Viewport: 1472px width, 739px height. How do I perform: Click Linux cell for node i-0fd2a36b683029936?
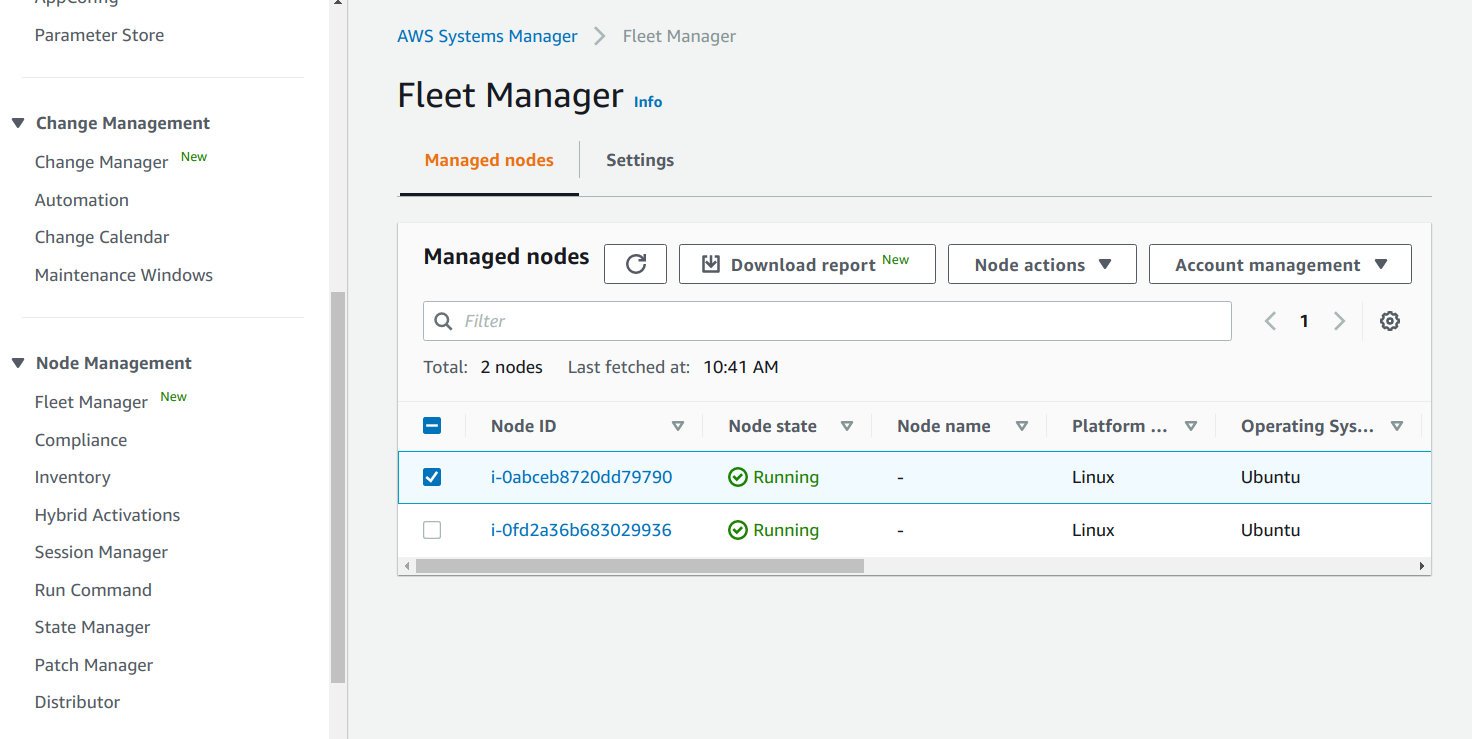click(1093, 530)
